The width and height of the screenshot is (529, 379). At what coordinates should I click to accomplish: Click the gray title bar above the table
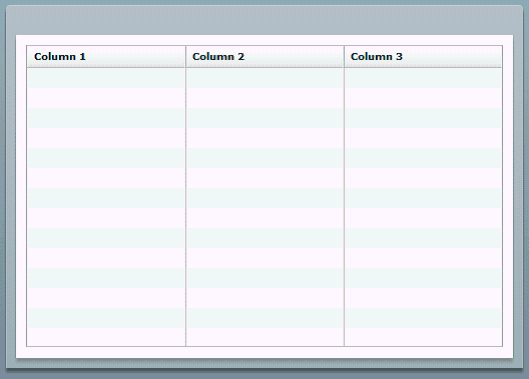[x=264, y=20]
